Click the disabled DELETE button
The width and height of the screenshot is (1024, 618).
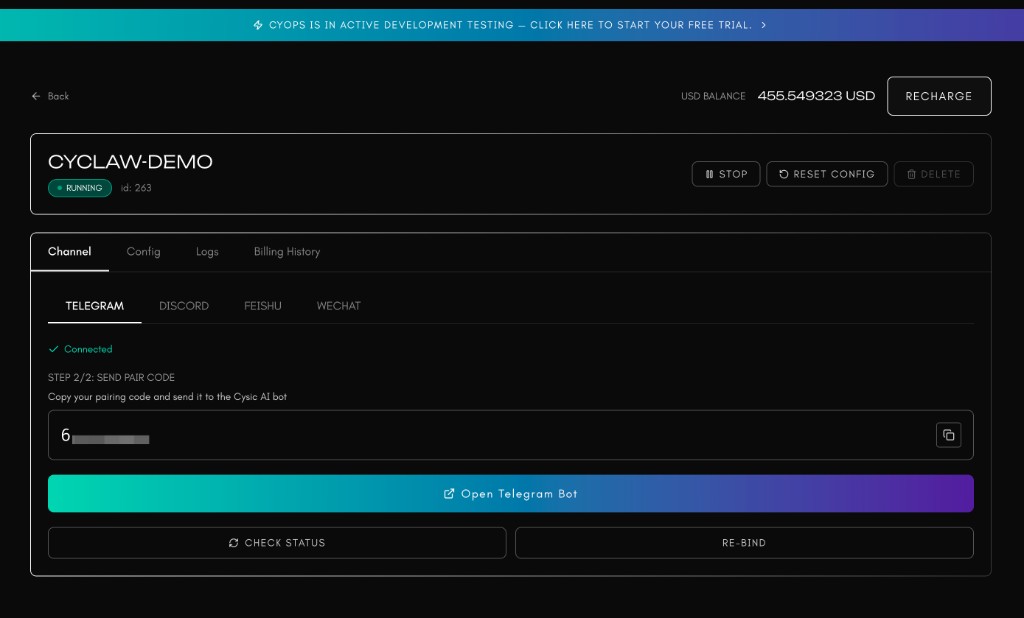click(933, 174)
